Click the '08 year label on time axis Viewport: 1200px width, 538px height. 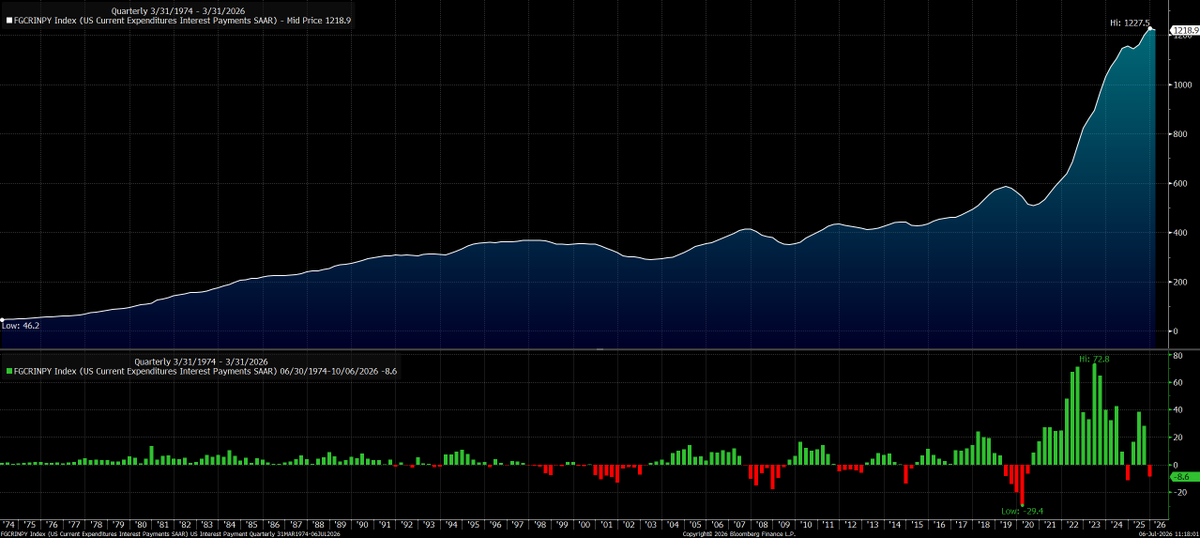762,524
